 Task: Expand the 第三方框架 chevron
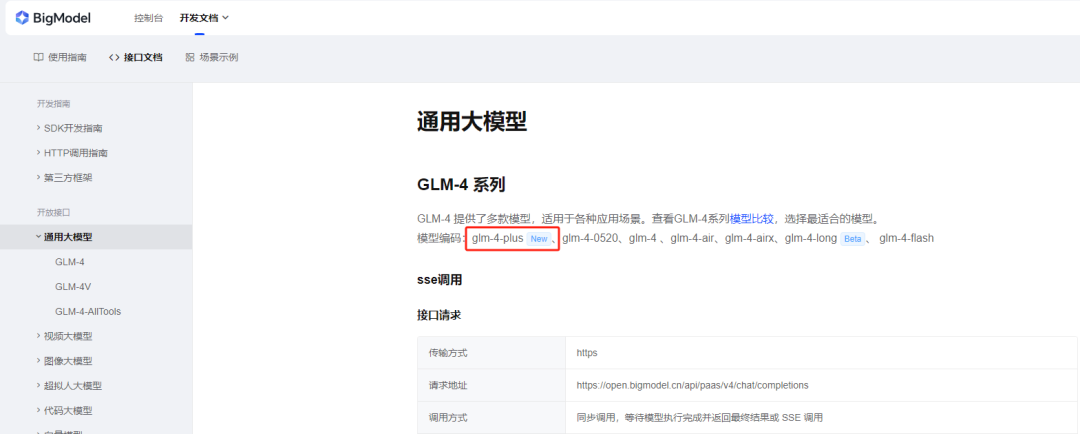click(x=39, y=177)
